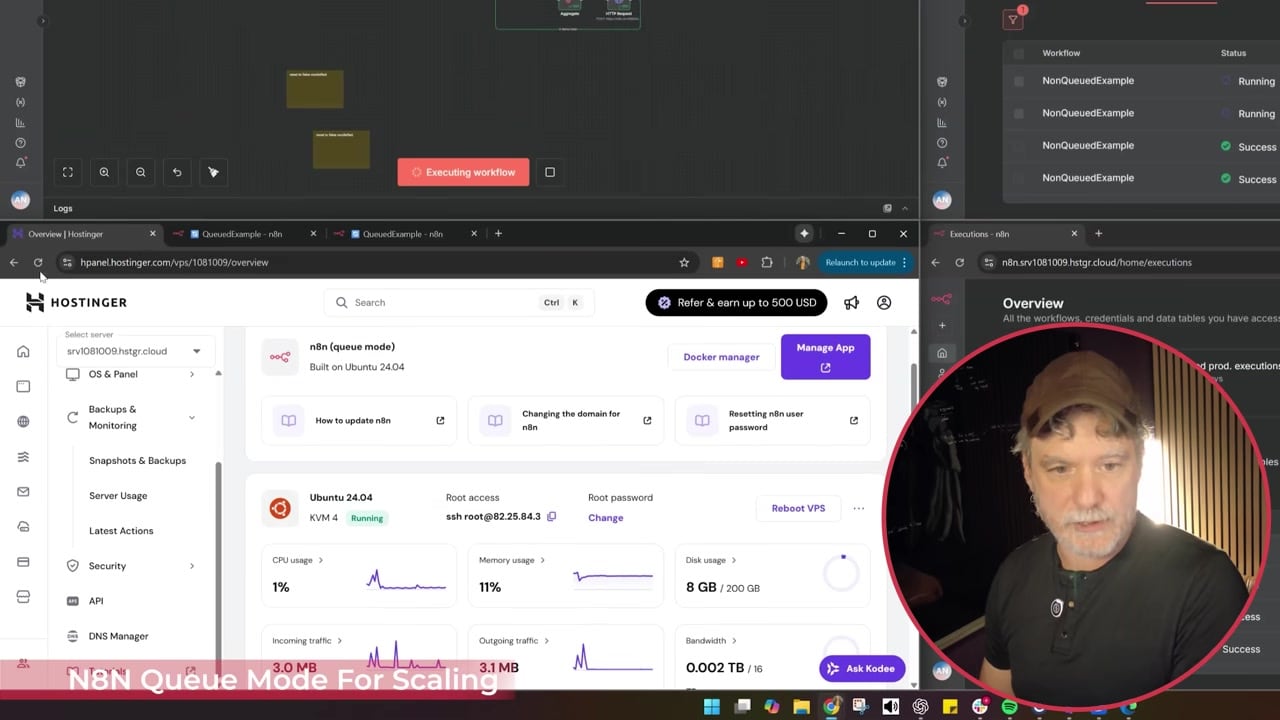Viewport: 1280px width, 720px height.
Task: Expand the OS & Panel menu
Action: (x=130, y=374)
